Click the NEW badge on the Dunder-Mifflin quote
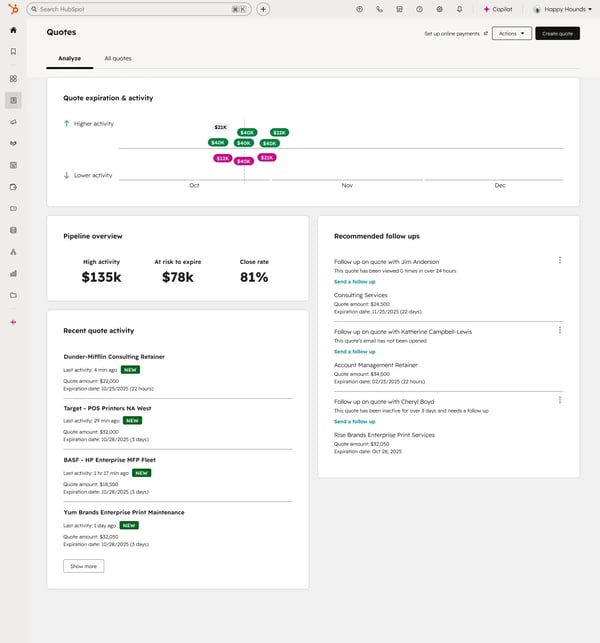The width and height of the screenshot is (600, 643). click(x=130, y=370)
